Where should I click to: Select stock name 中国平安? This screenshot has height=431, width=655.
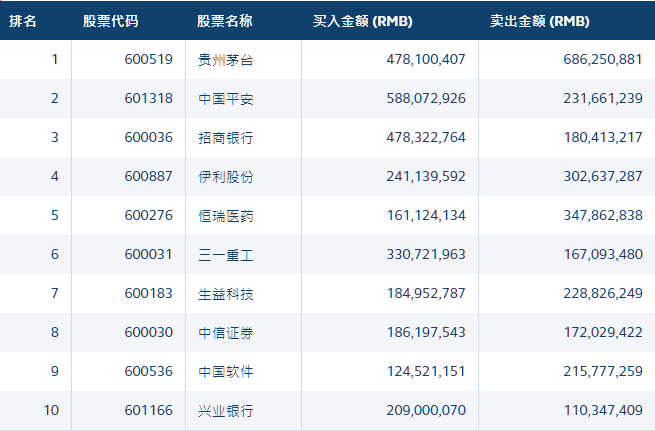pos(226,99)
